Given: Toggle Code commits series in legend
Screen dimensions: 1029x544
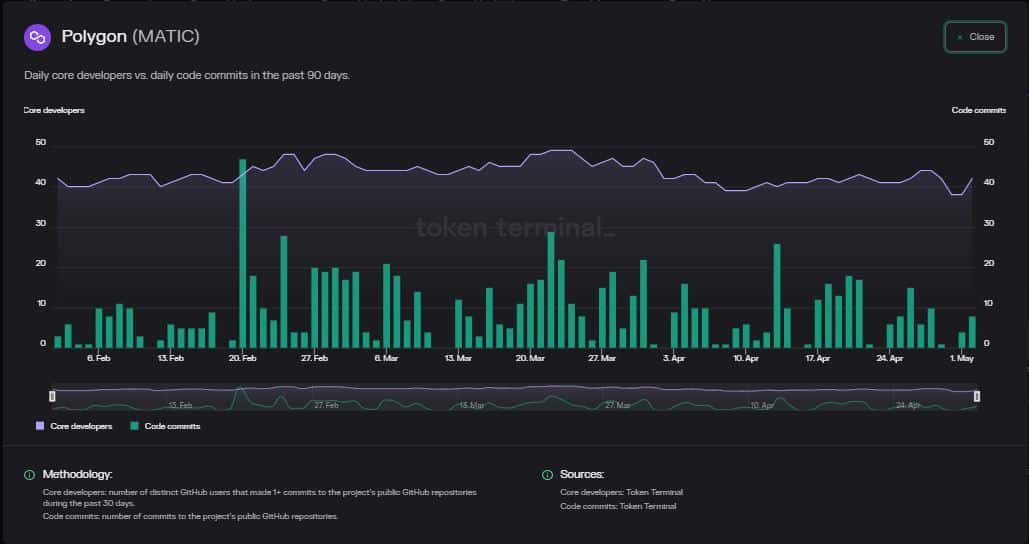Looking at the screenshot, I should click(165, 426).
